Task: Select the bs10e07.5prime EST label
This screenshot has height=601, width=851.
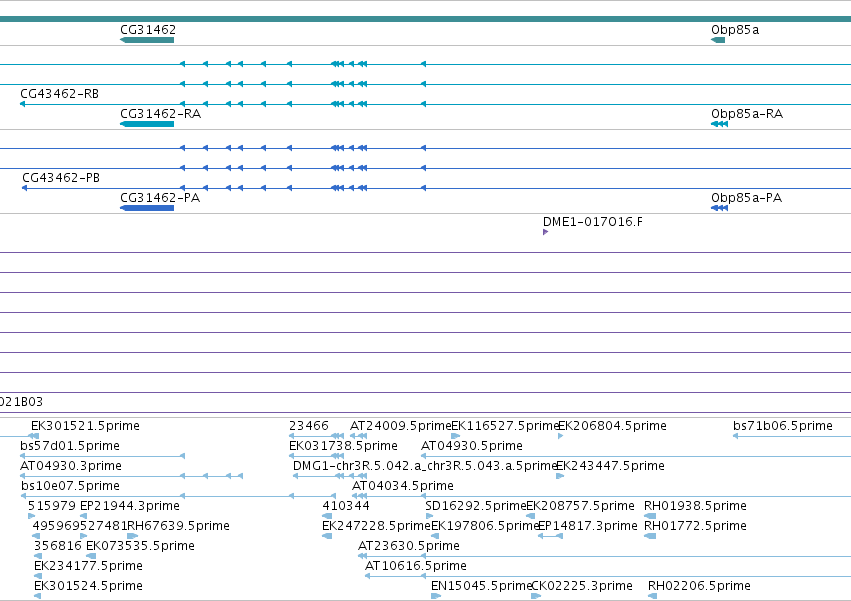Action: pos(71,486)
